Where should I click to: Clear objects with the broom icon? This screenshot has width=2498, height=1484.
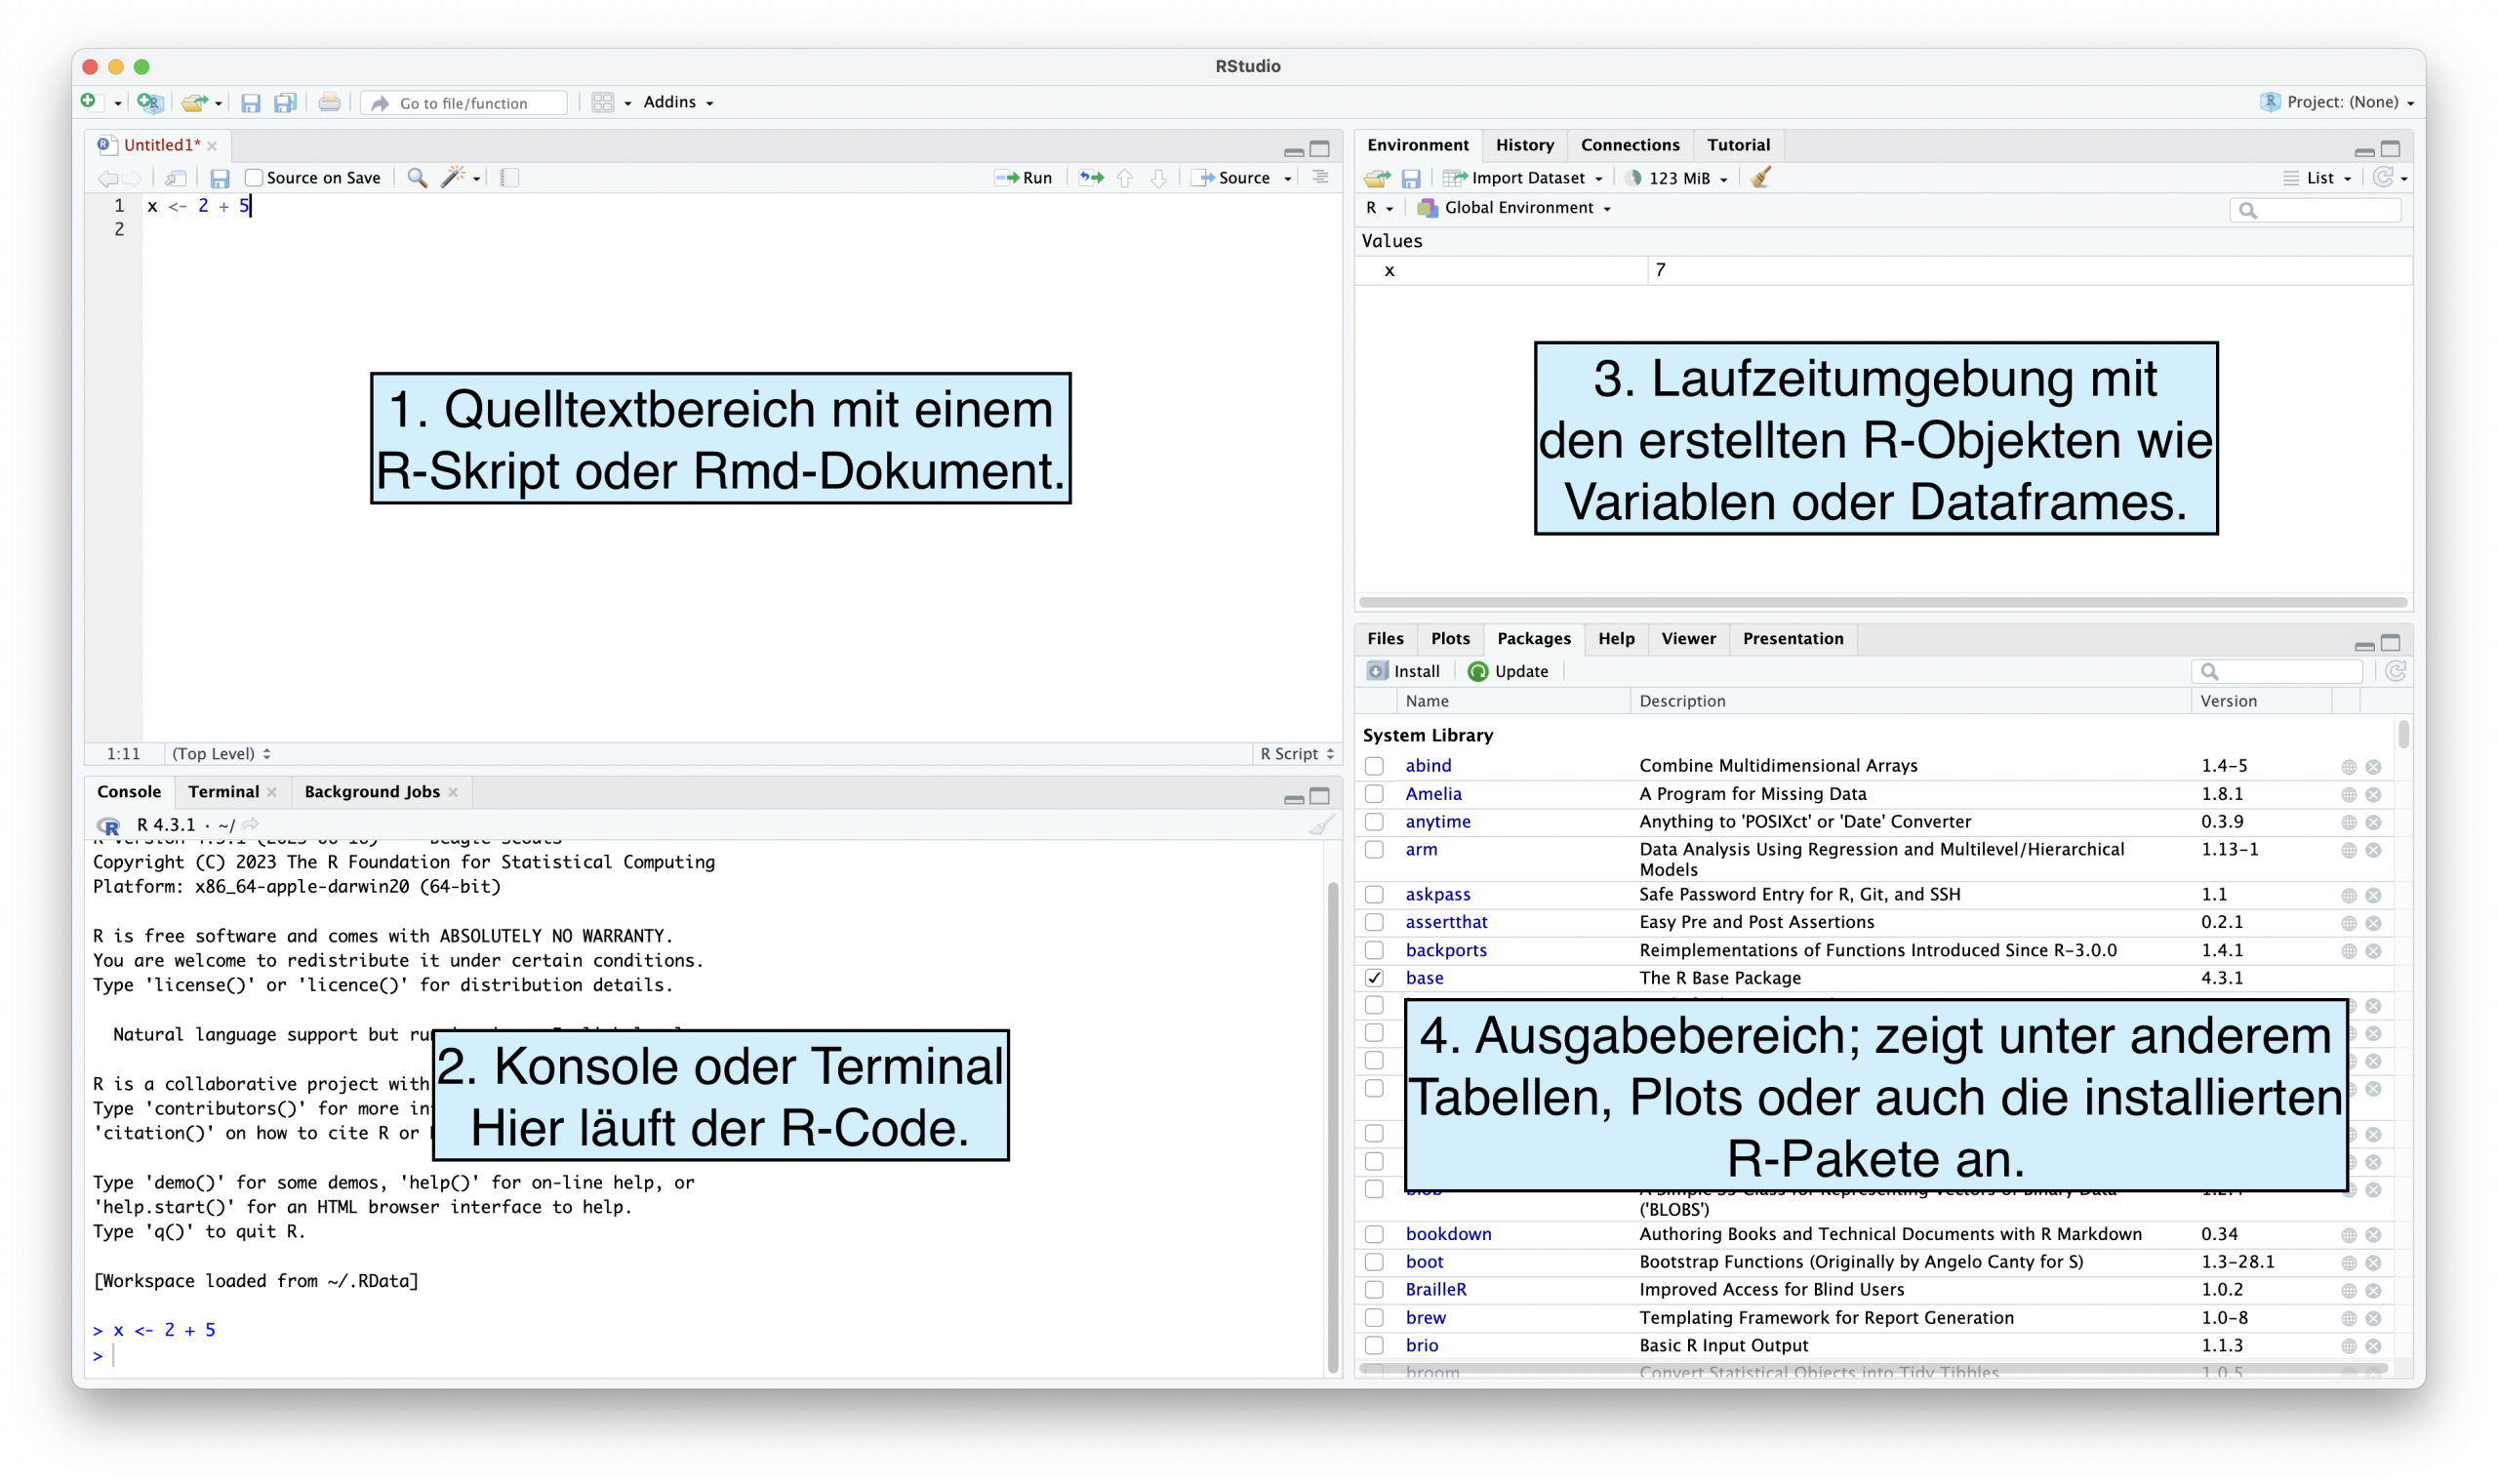coord(1761,178)
